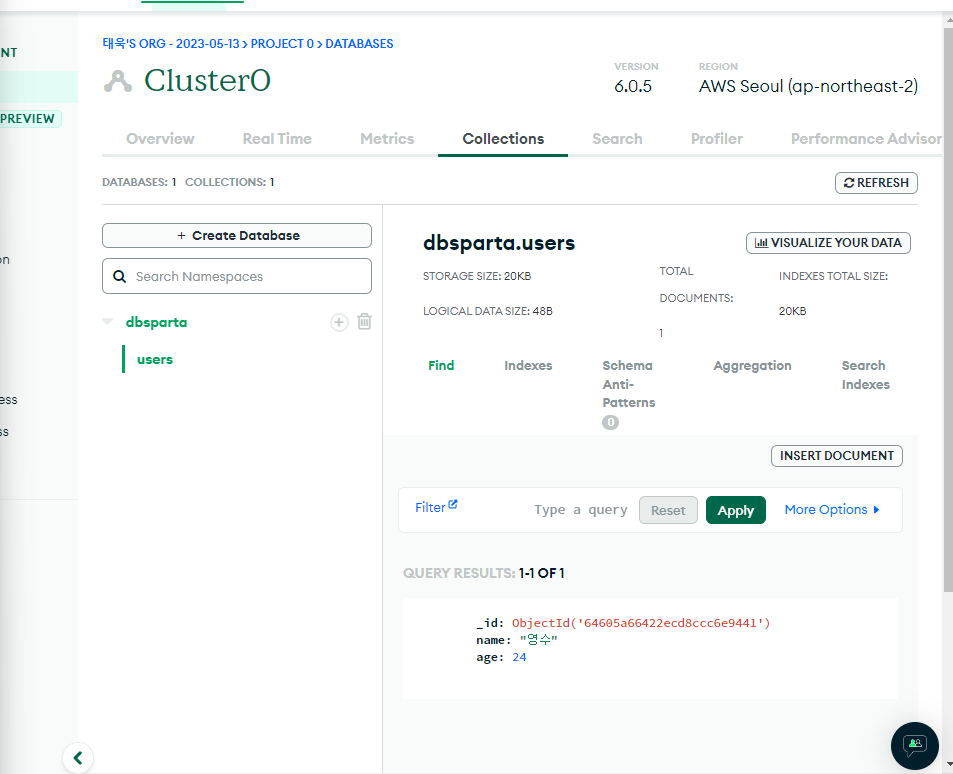Collapse the dbsparta database tree arrow
The height and width of the screenshot is (774, 953).
coord(108,322)
